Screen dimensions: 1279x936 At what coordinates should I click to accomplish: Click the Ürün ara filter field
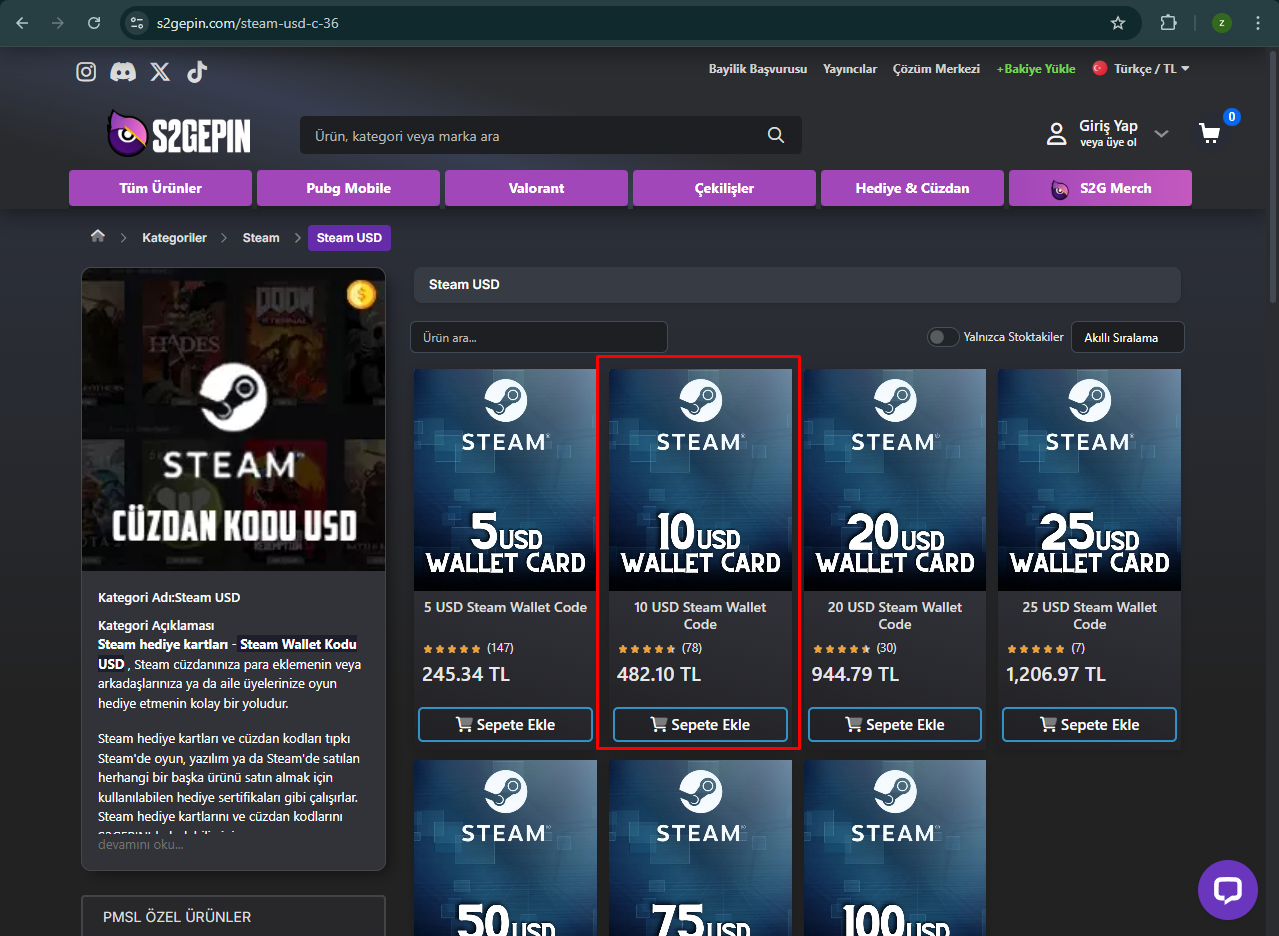pyautogui.click(x=538, y=337)
